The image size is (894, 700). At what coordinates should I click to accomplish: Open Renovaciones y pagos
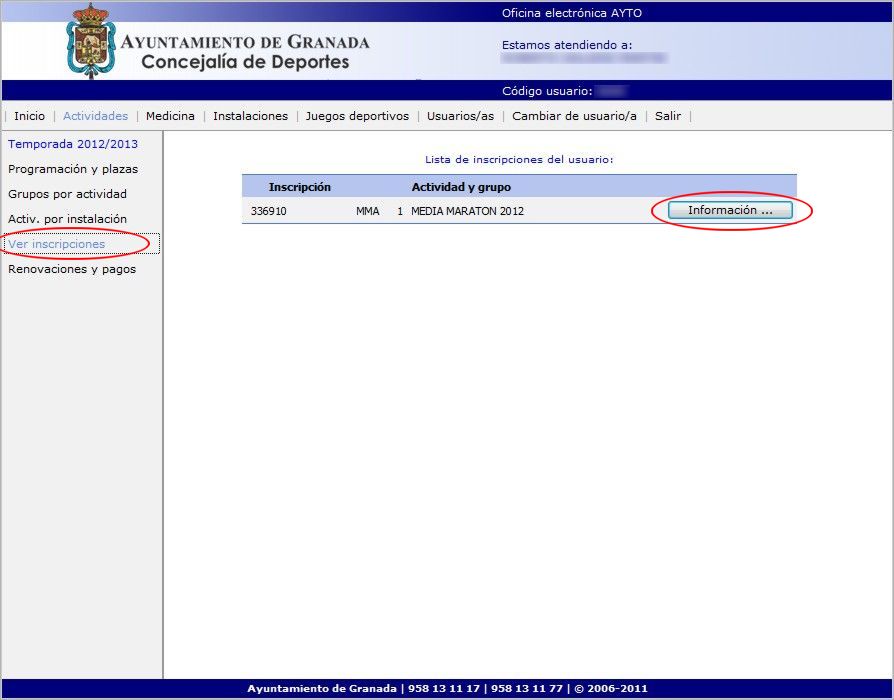coord(72,269)
